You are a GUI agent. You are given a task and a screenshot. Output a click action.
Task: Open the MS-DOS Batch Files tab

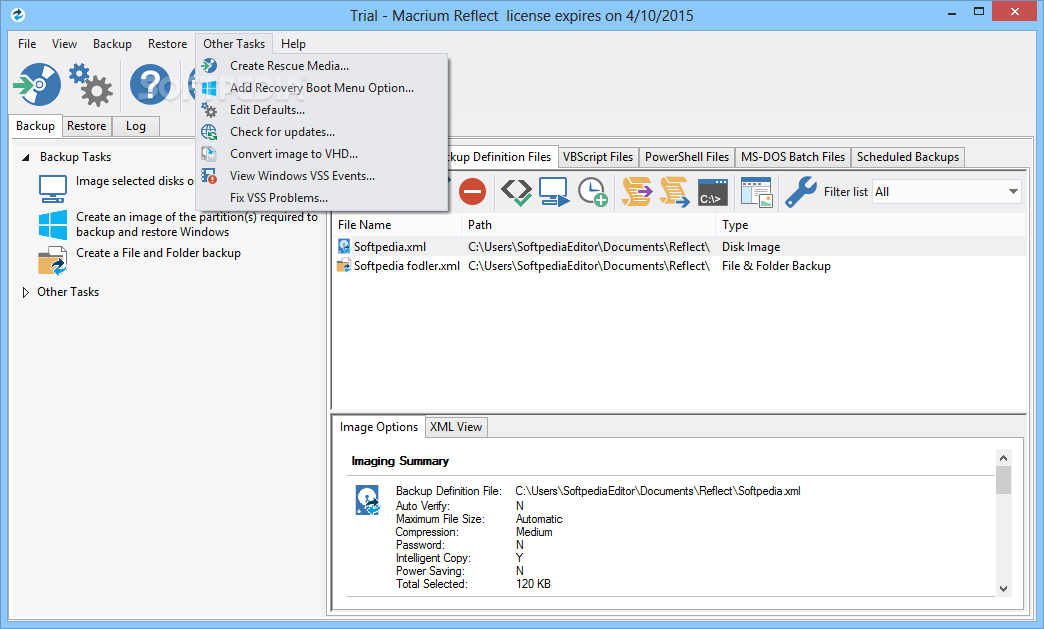793,157
